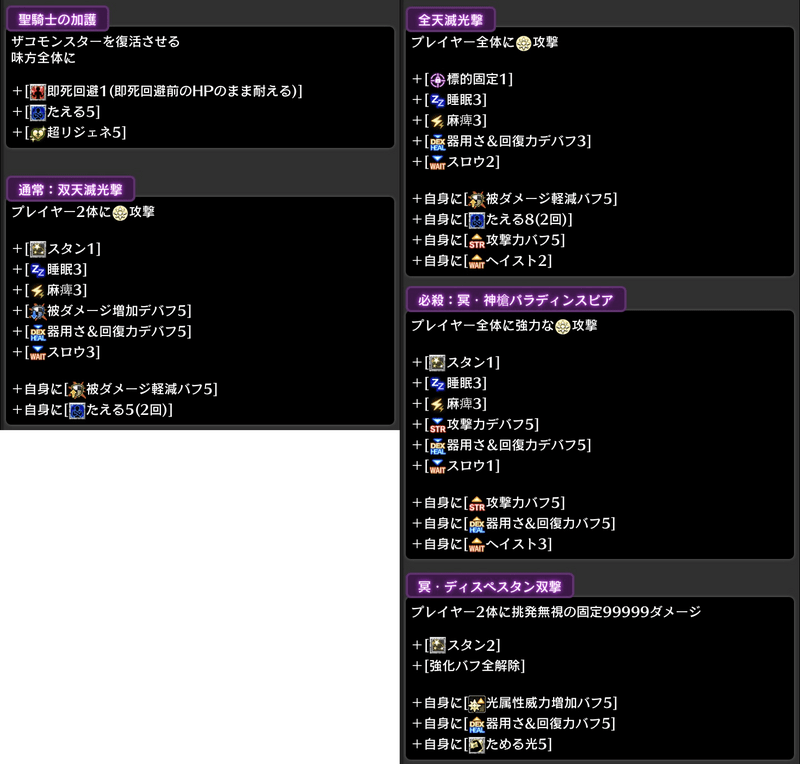Click the スロウ3 WAIT icon
Screen dimensions: 800x764
tap(38, 352)
